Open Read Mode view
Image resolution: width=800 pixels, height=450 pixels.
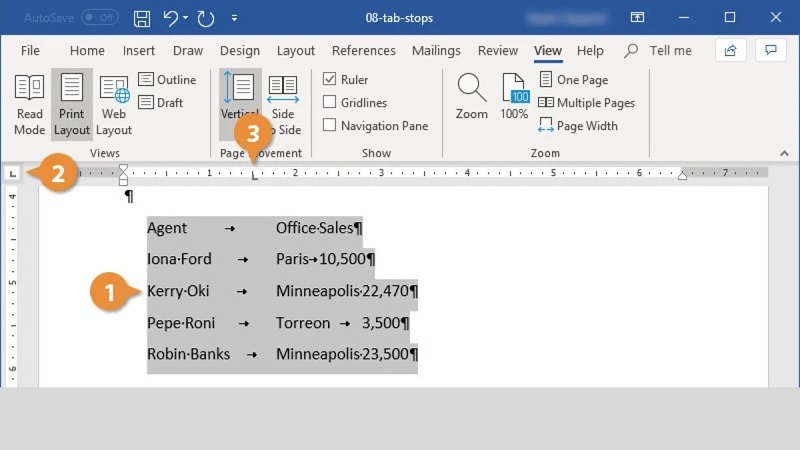30,105
